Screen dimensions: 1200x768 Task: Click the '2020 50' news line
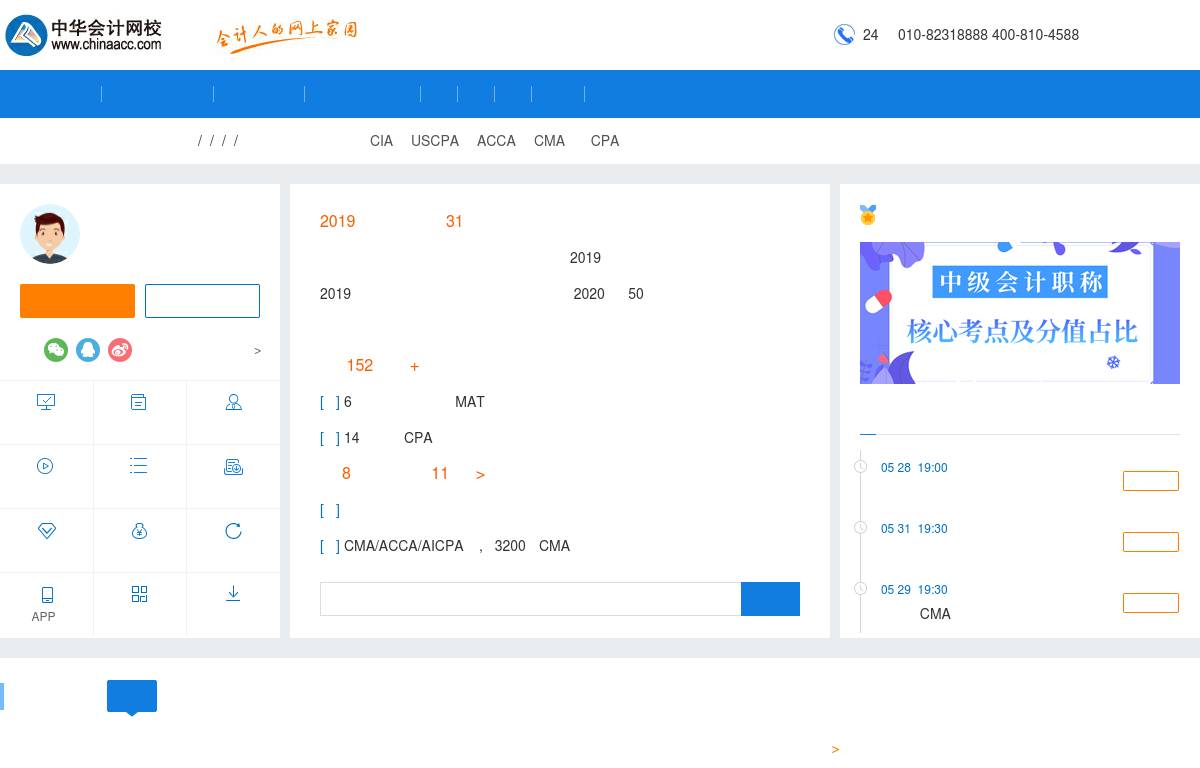point(608,294)
